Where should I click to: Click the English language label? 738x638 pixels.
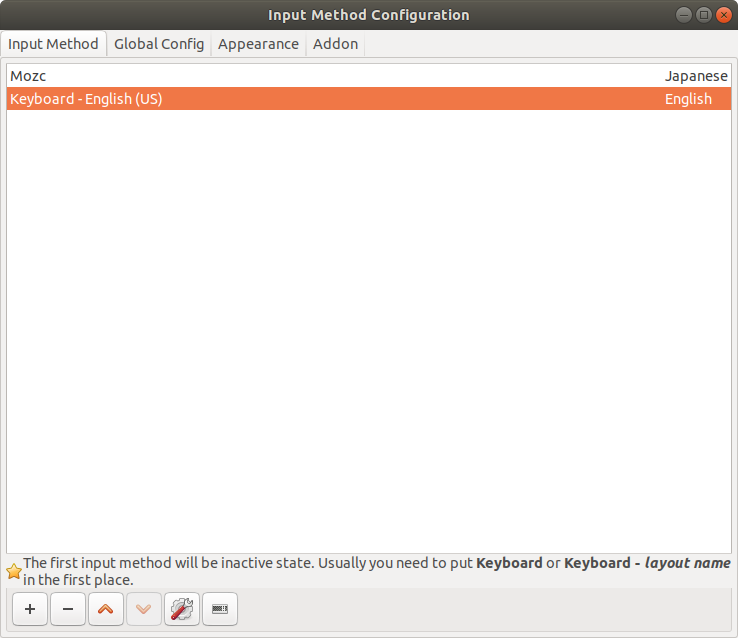688,99
